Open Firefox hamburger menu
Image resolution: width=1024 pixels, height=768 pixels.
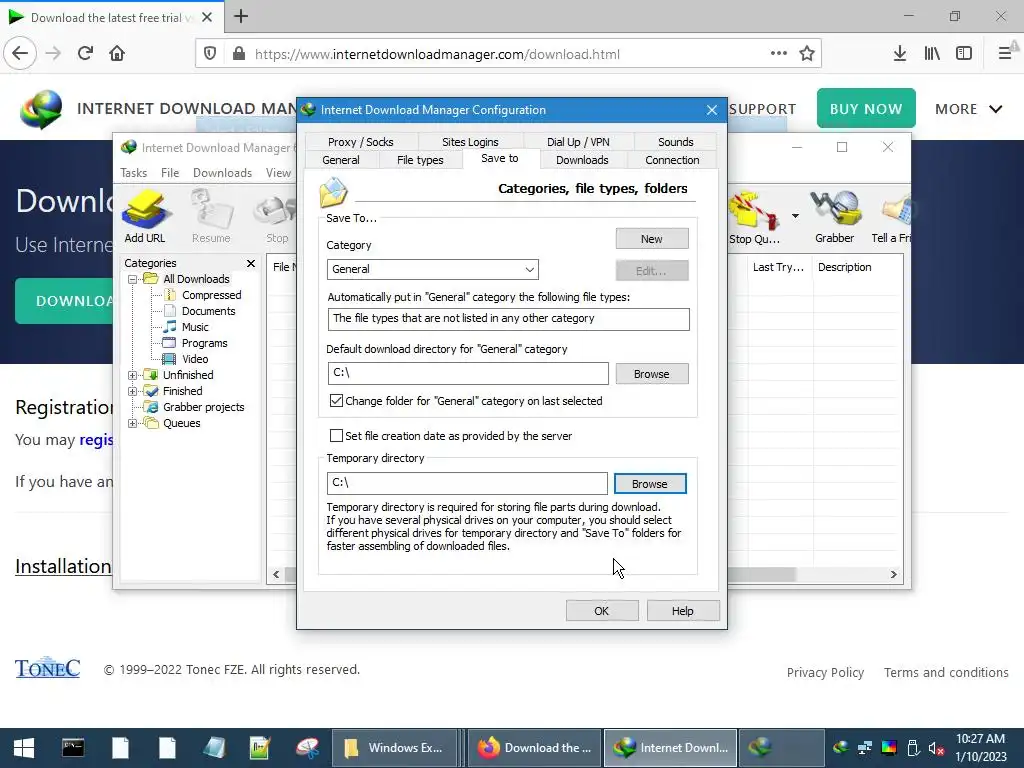tap(1005, 54)
